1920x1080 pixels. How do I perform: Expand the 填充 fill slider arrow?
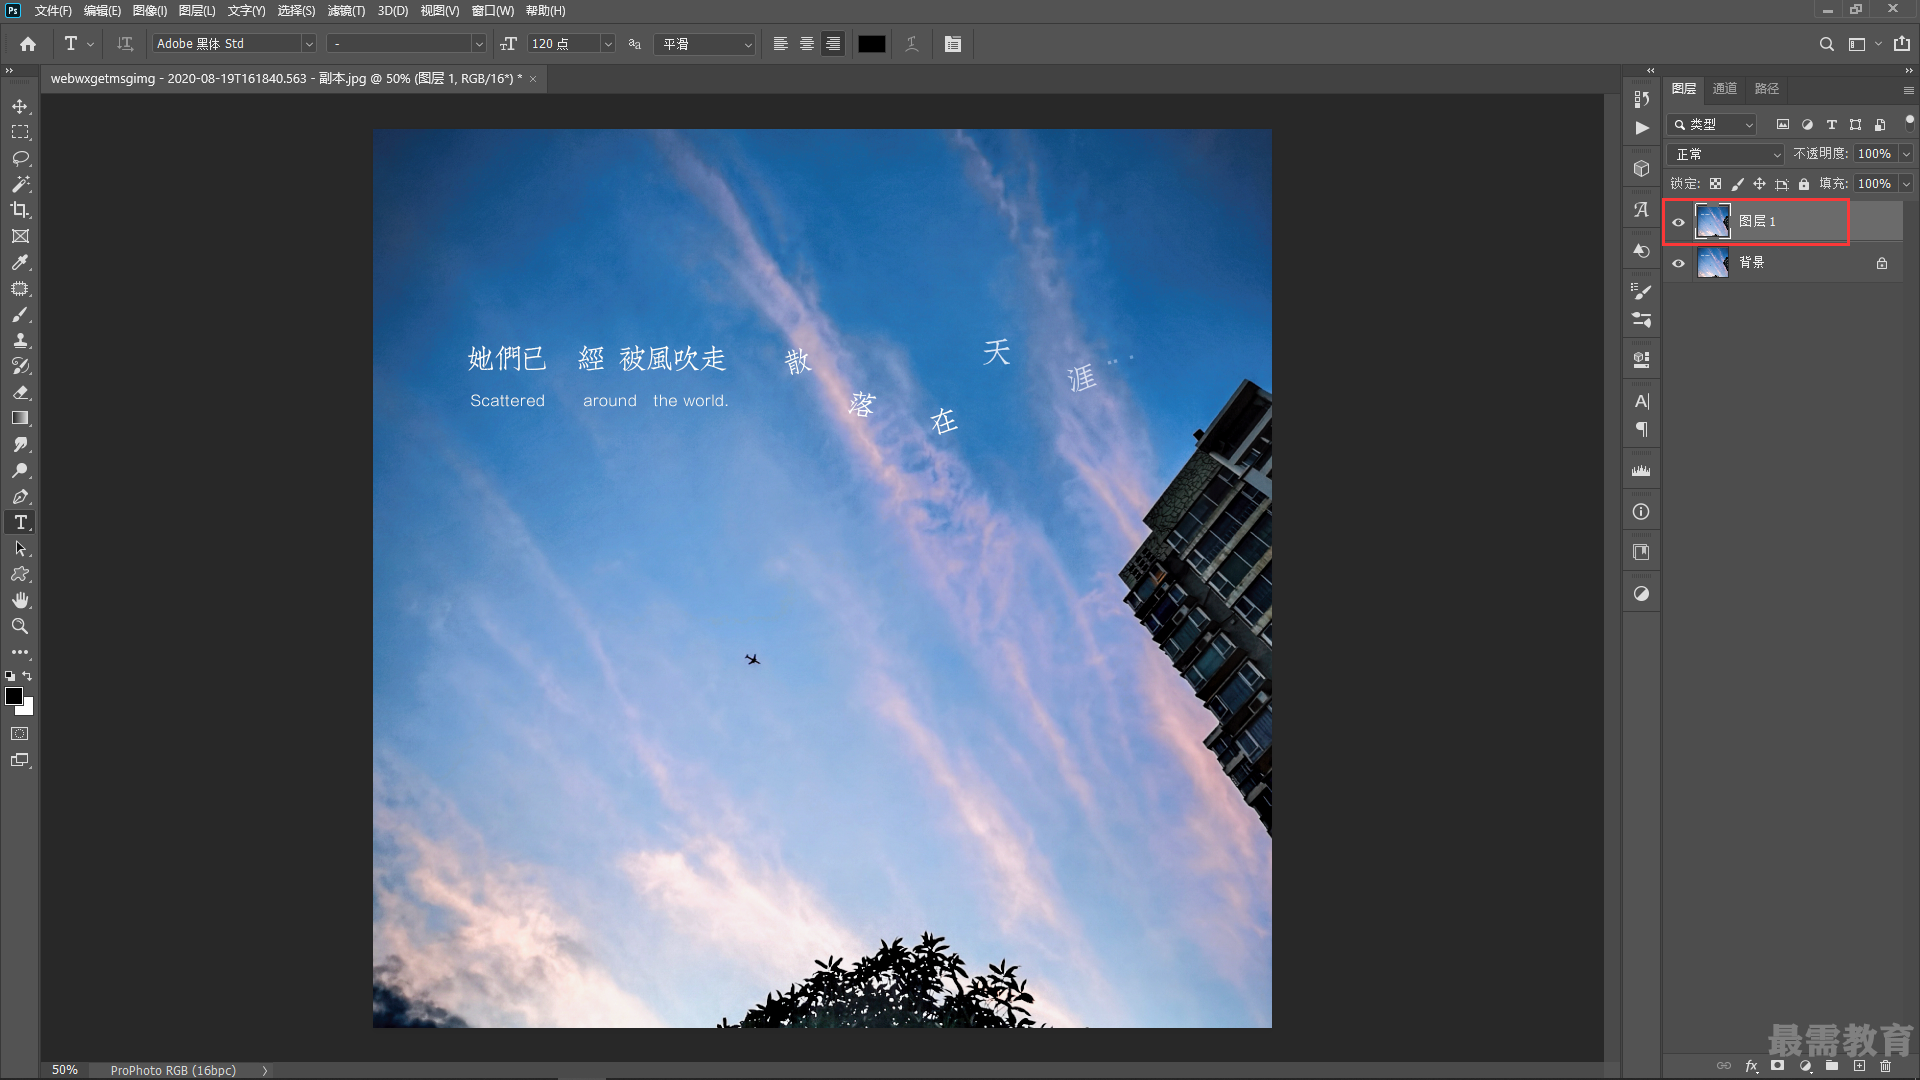pos(1906,184)
